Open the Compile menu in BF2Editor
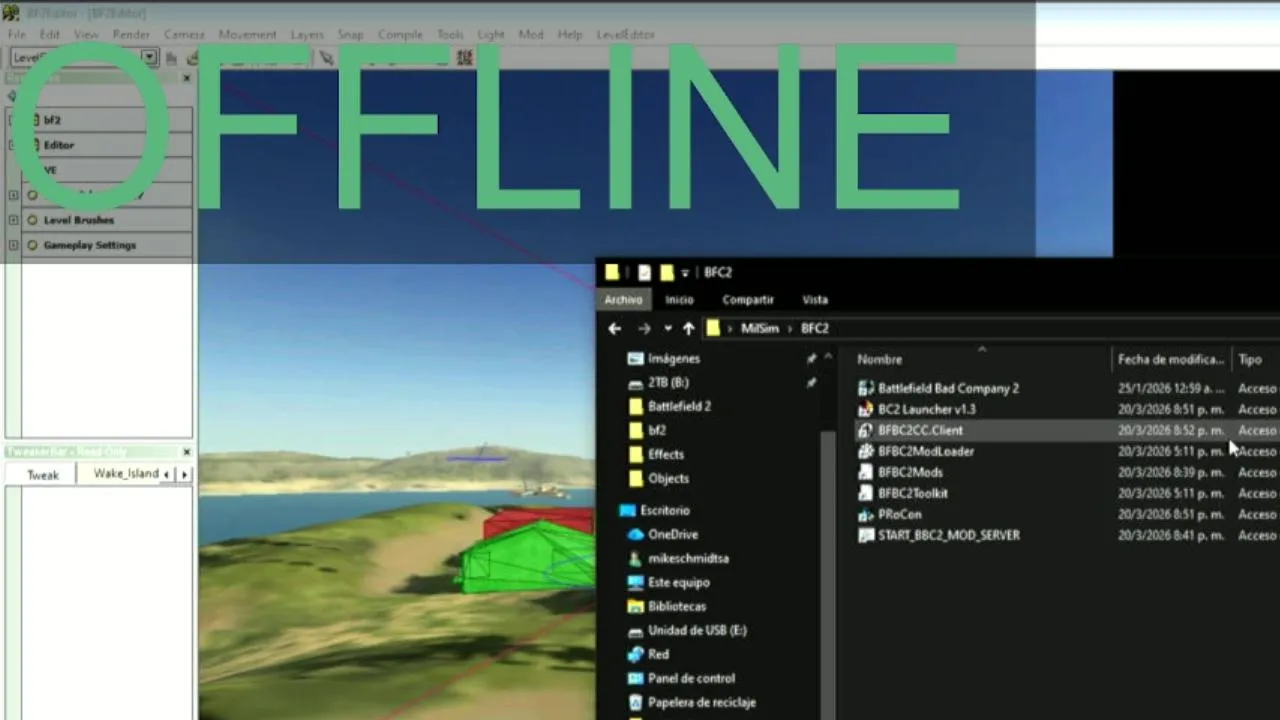Image resolution: width=1280 pixels, height=720 pixels. pyautogui.click(x=400, y=34)
